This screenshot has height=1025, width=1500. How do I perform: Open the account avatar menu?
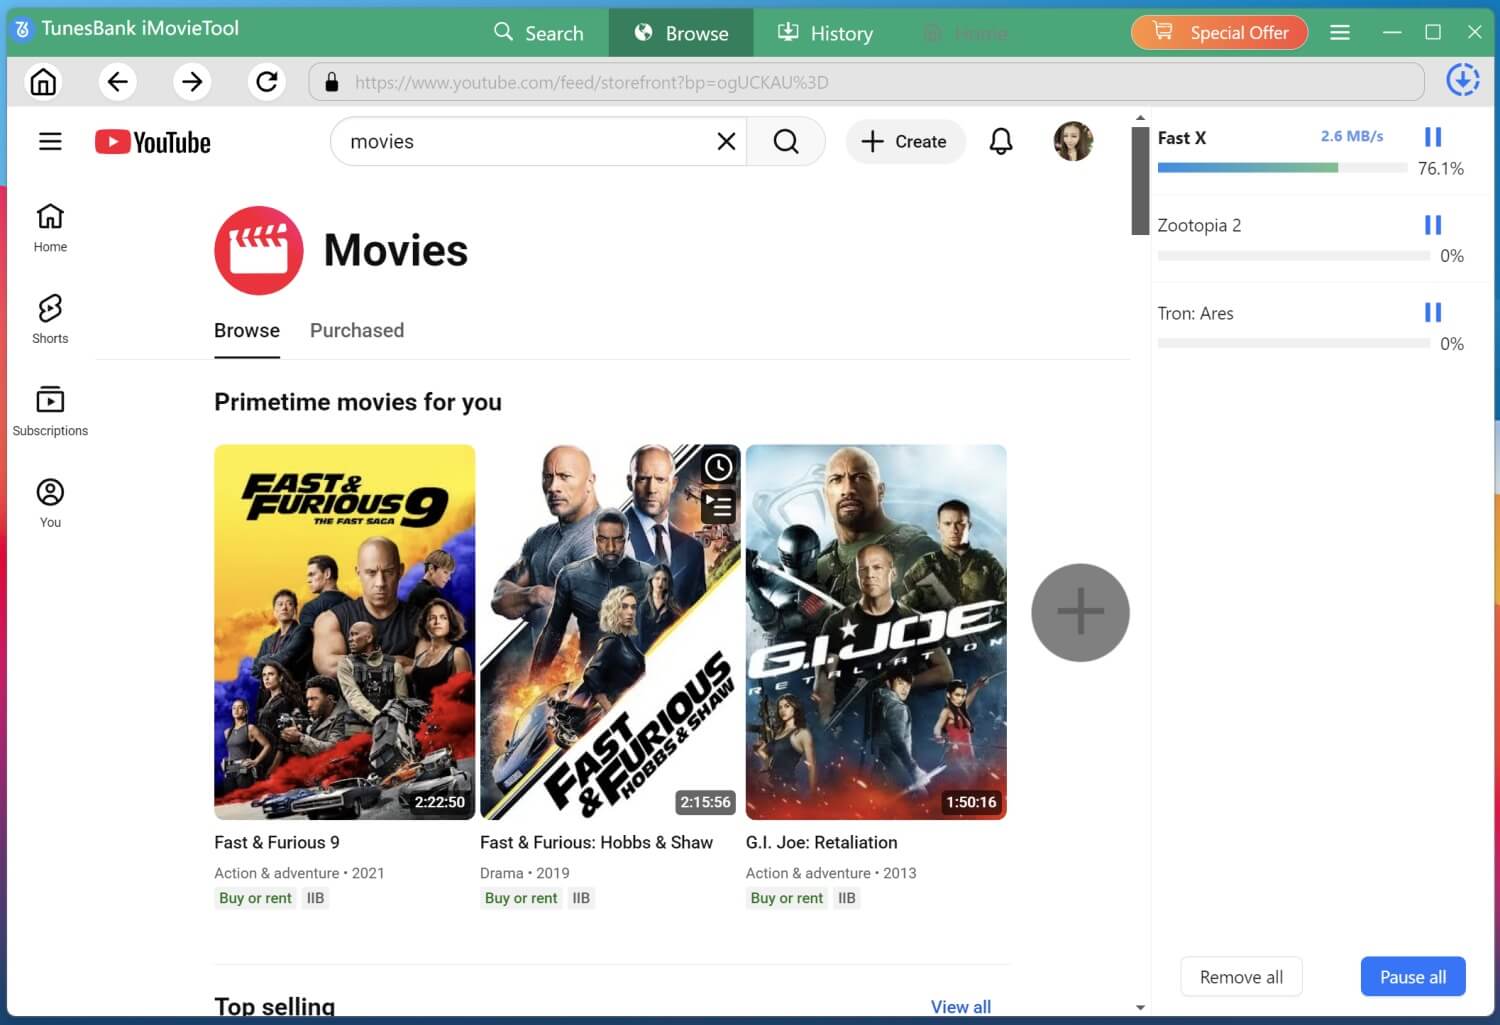[x=1071, y=141]
